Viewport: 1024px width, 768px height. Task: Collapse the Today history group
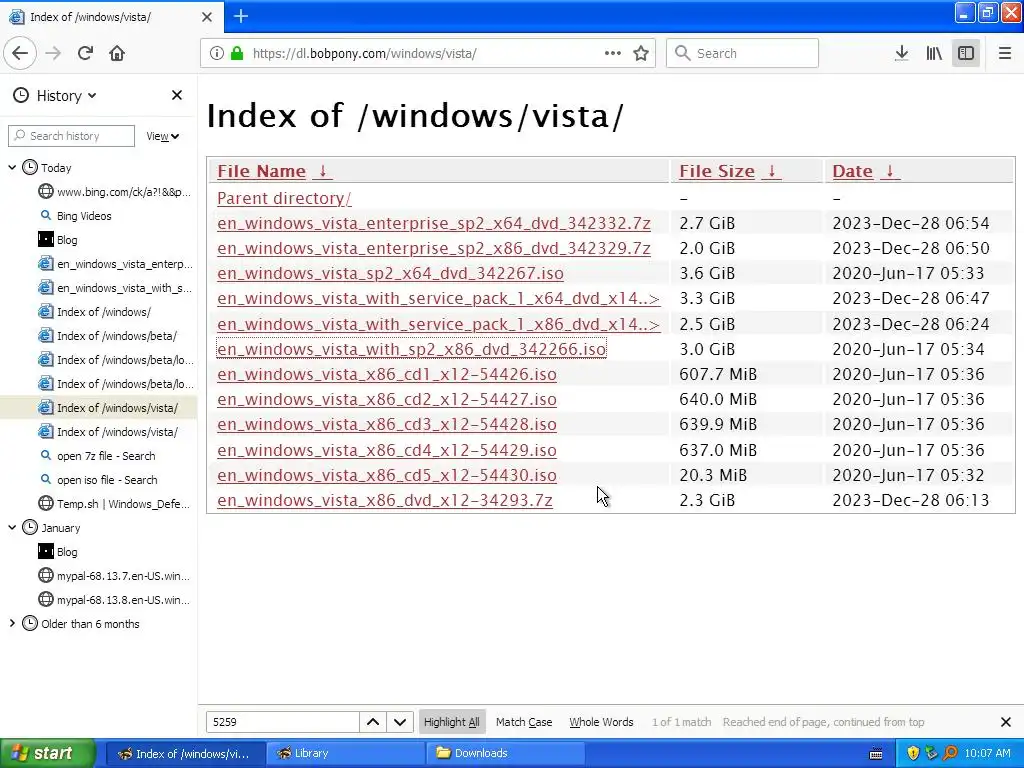coord(12,168)
